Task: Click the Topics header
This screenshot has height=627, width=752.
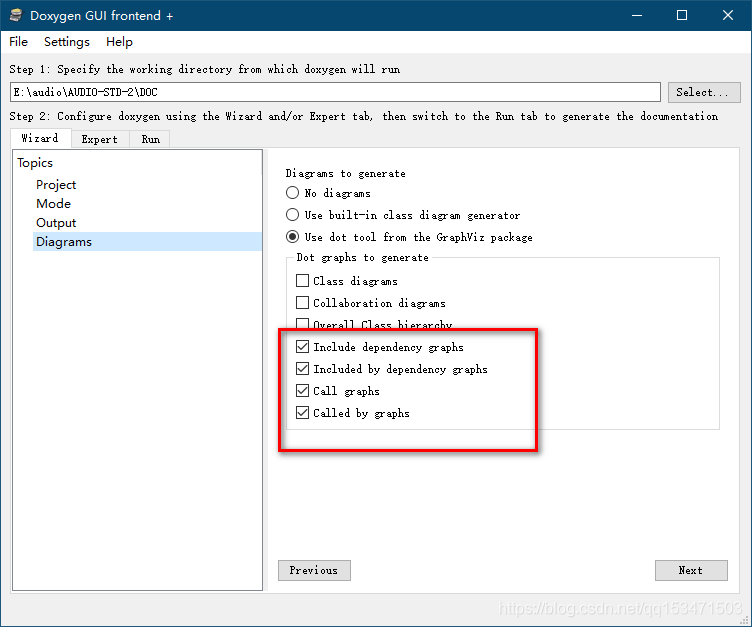Action: [x=35, y=163]
